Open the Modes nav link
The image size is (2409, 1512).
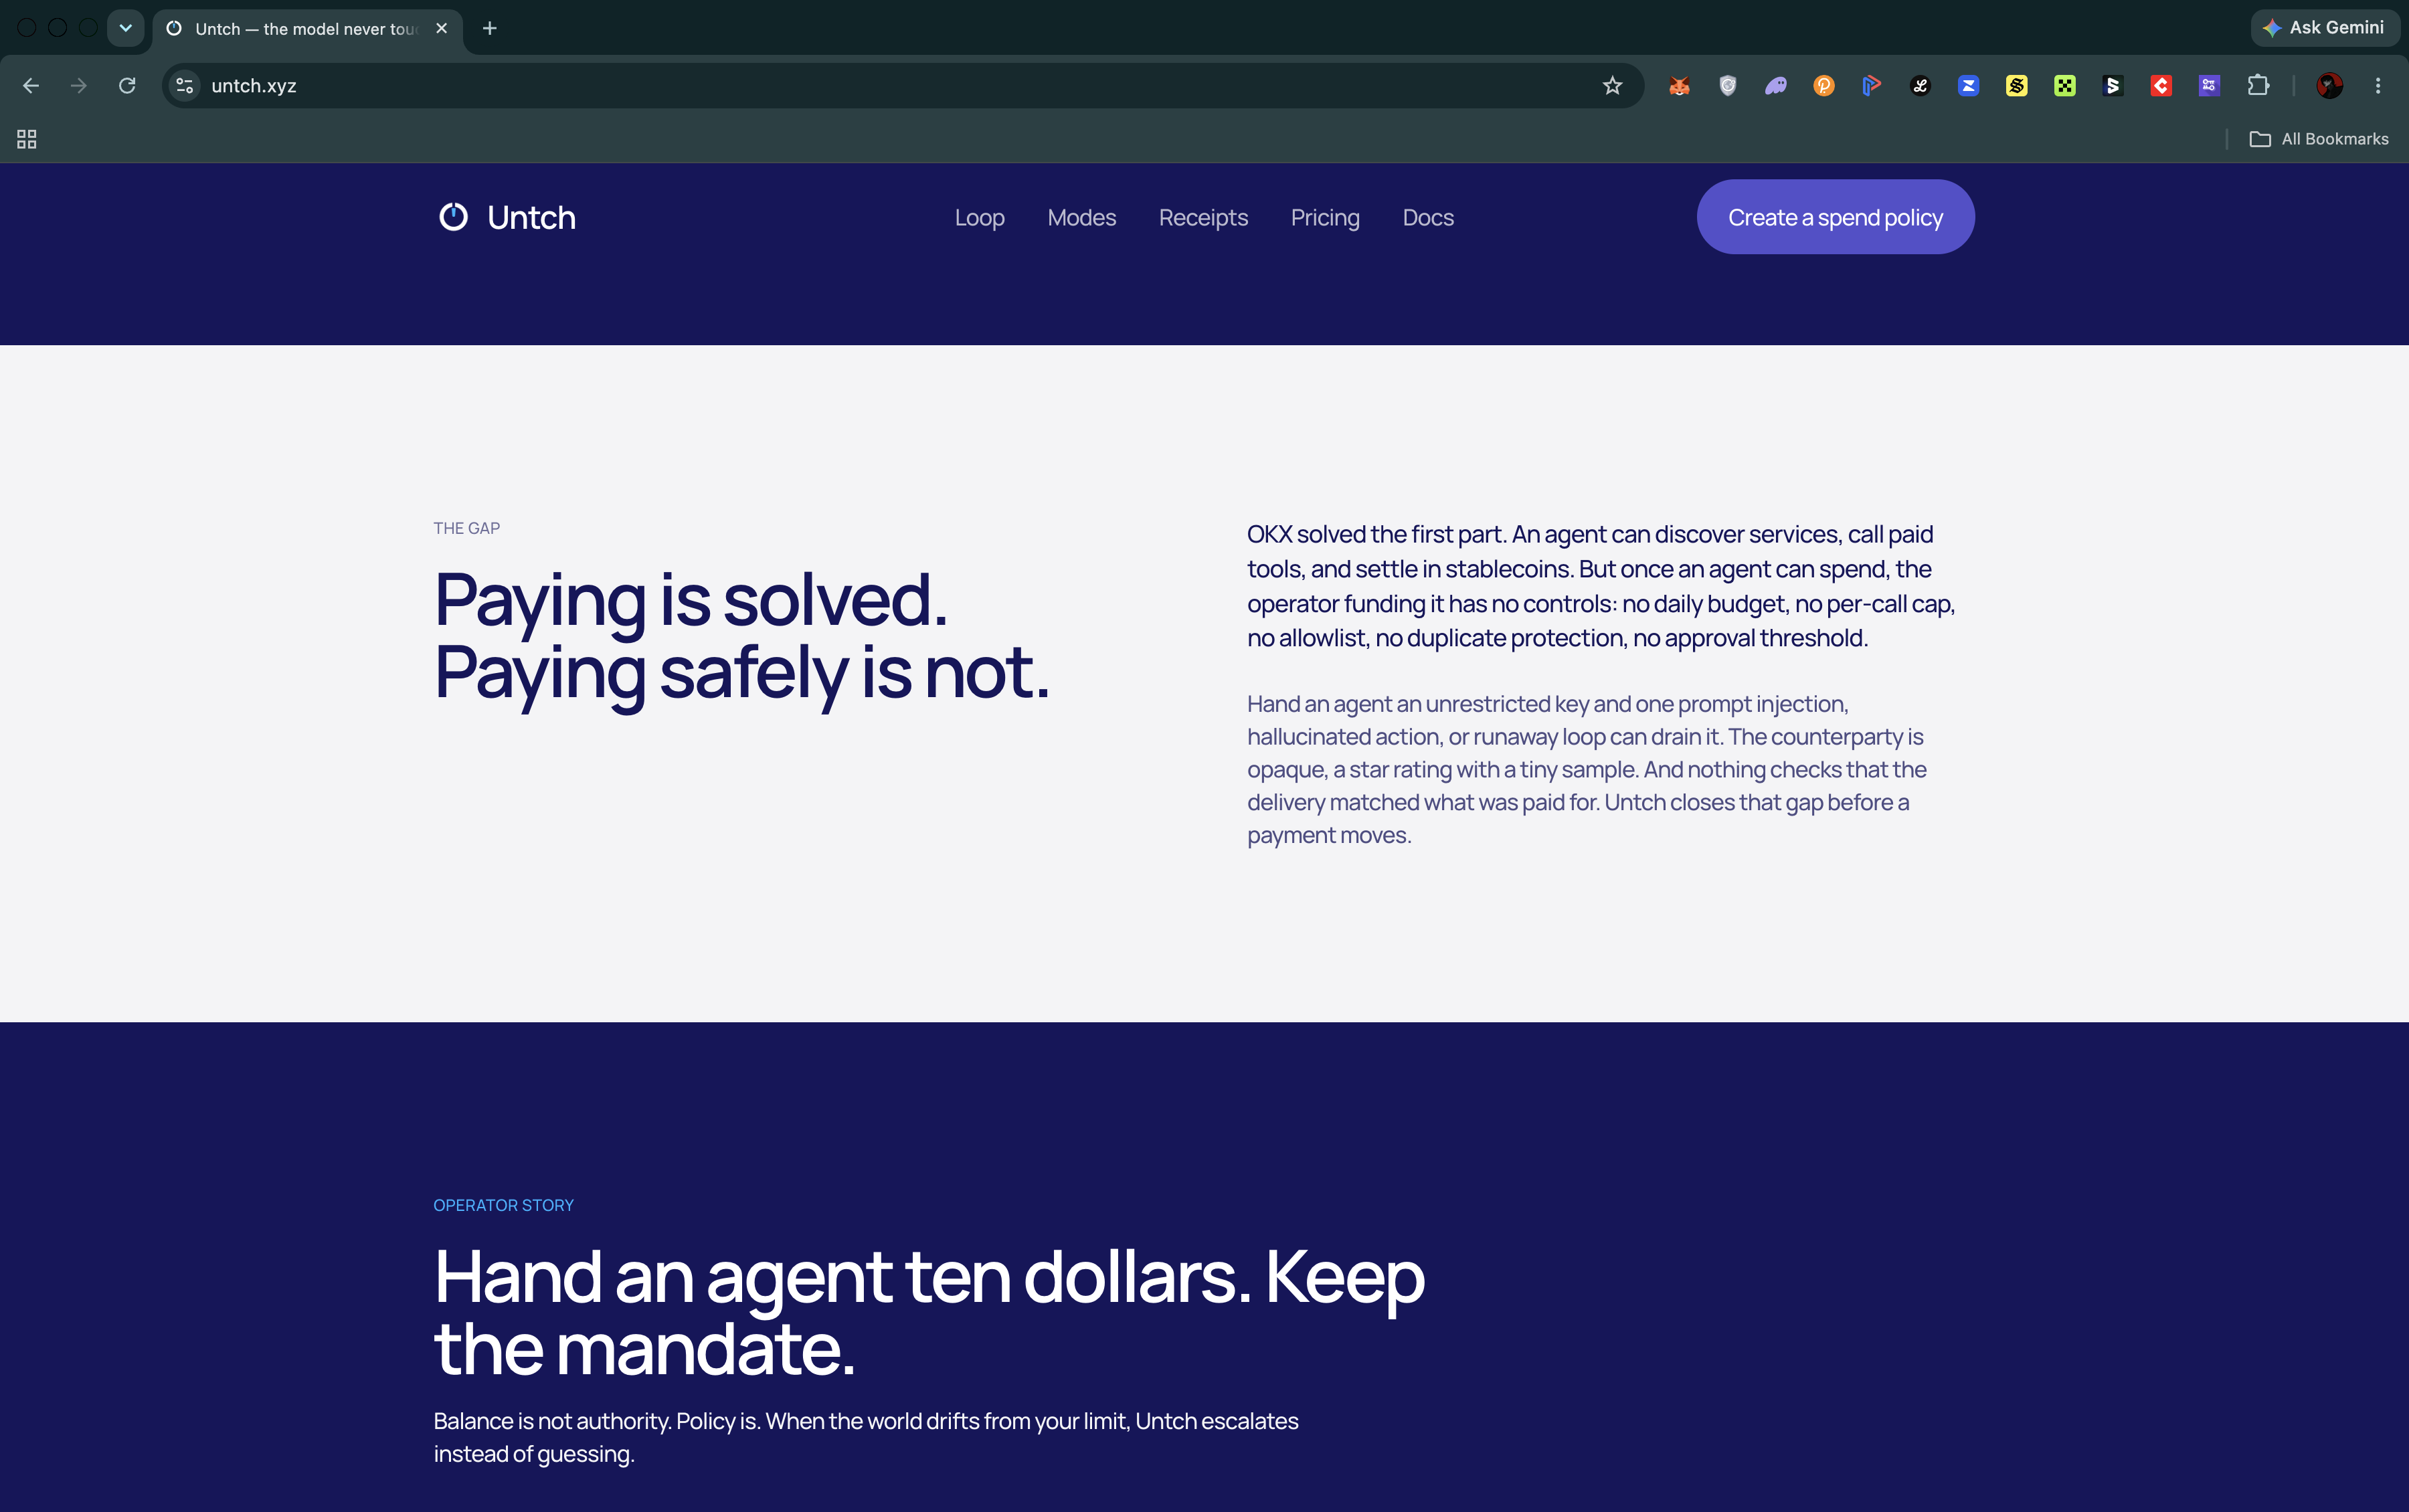(1081, 217)
